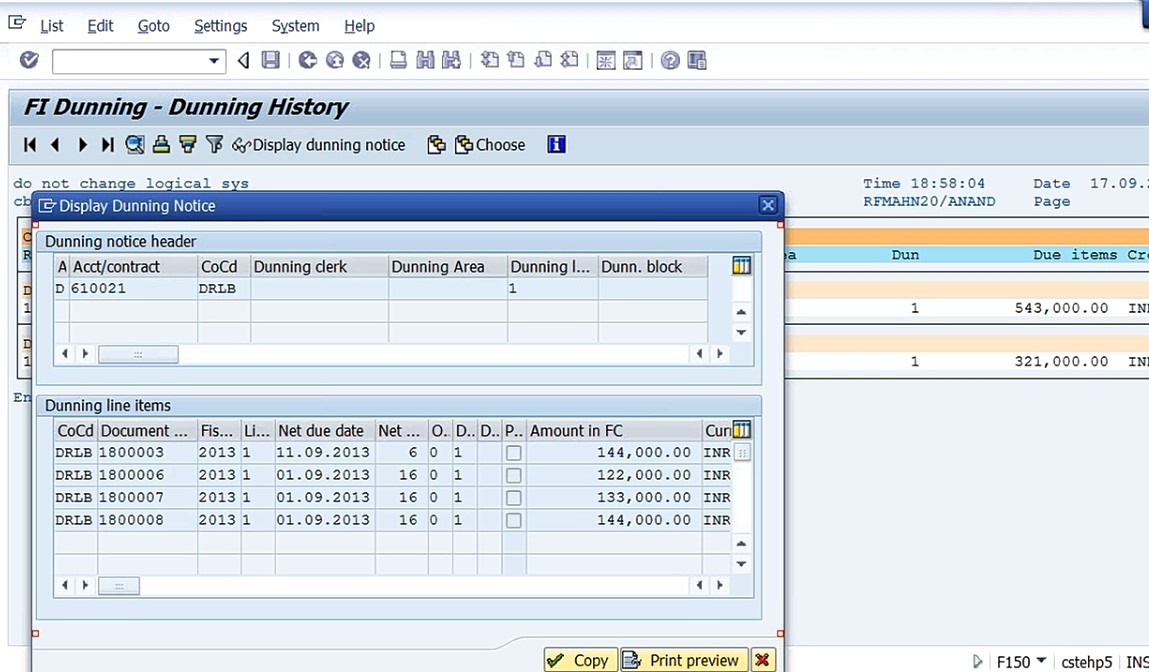Viewport: 1149px width, 672px height.
Task: Jump to last list page arrow
Action: coord(108,145)
